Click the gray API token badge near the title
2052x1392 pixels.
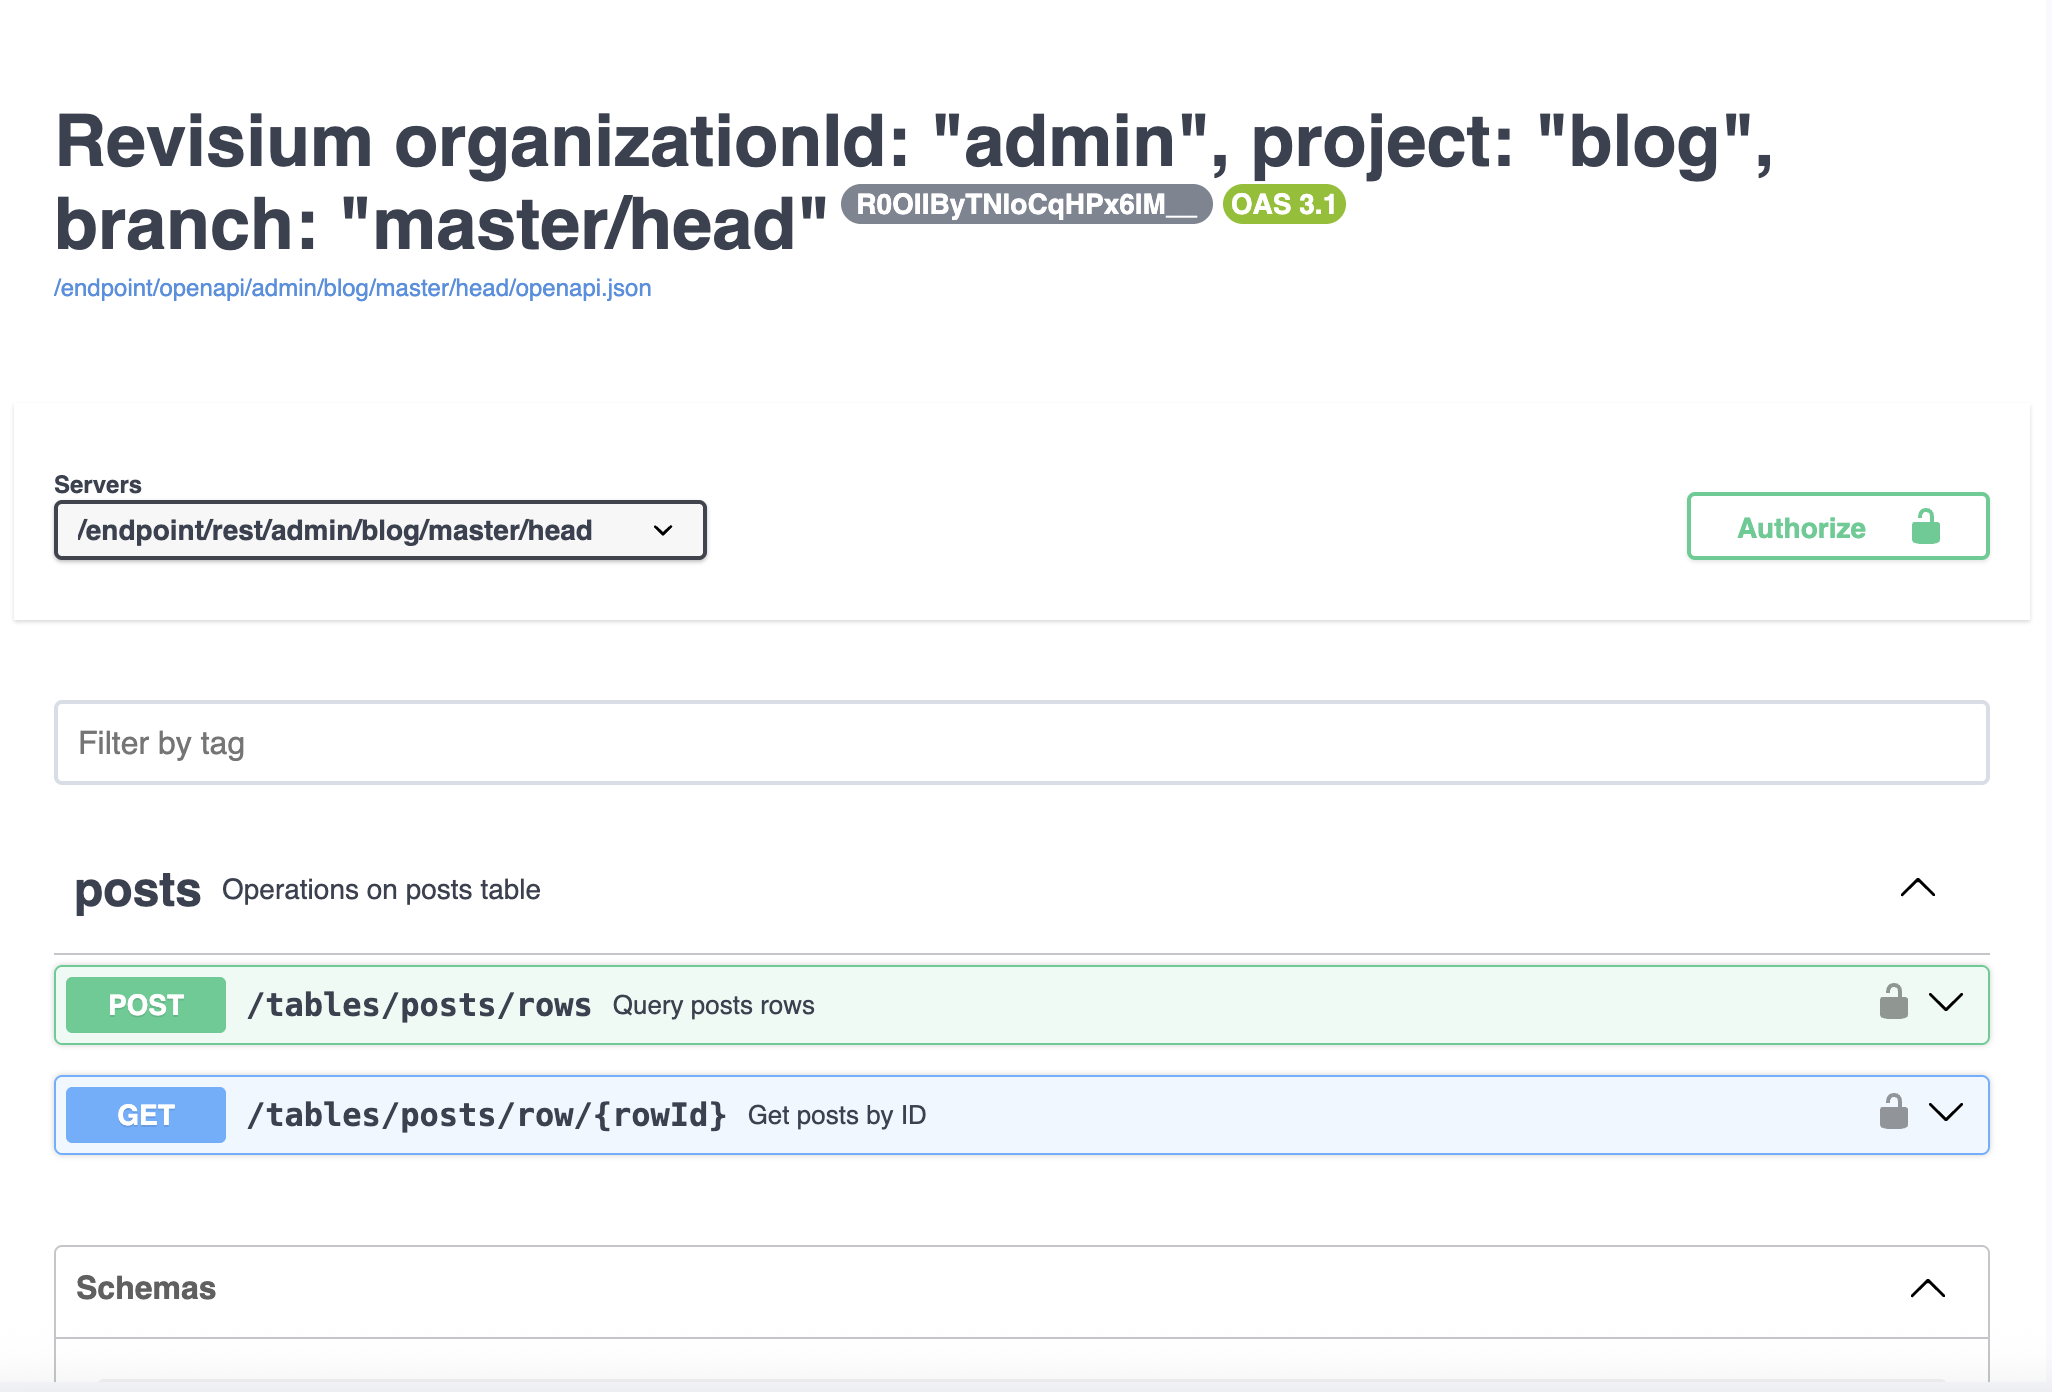1026,204
